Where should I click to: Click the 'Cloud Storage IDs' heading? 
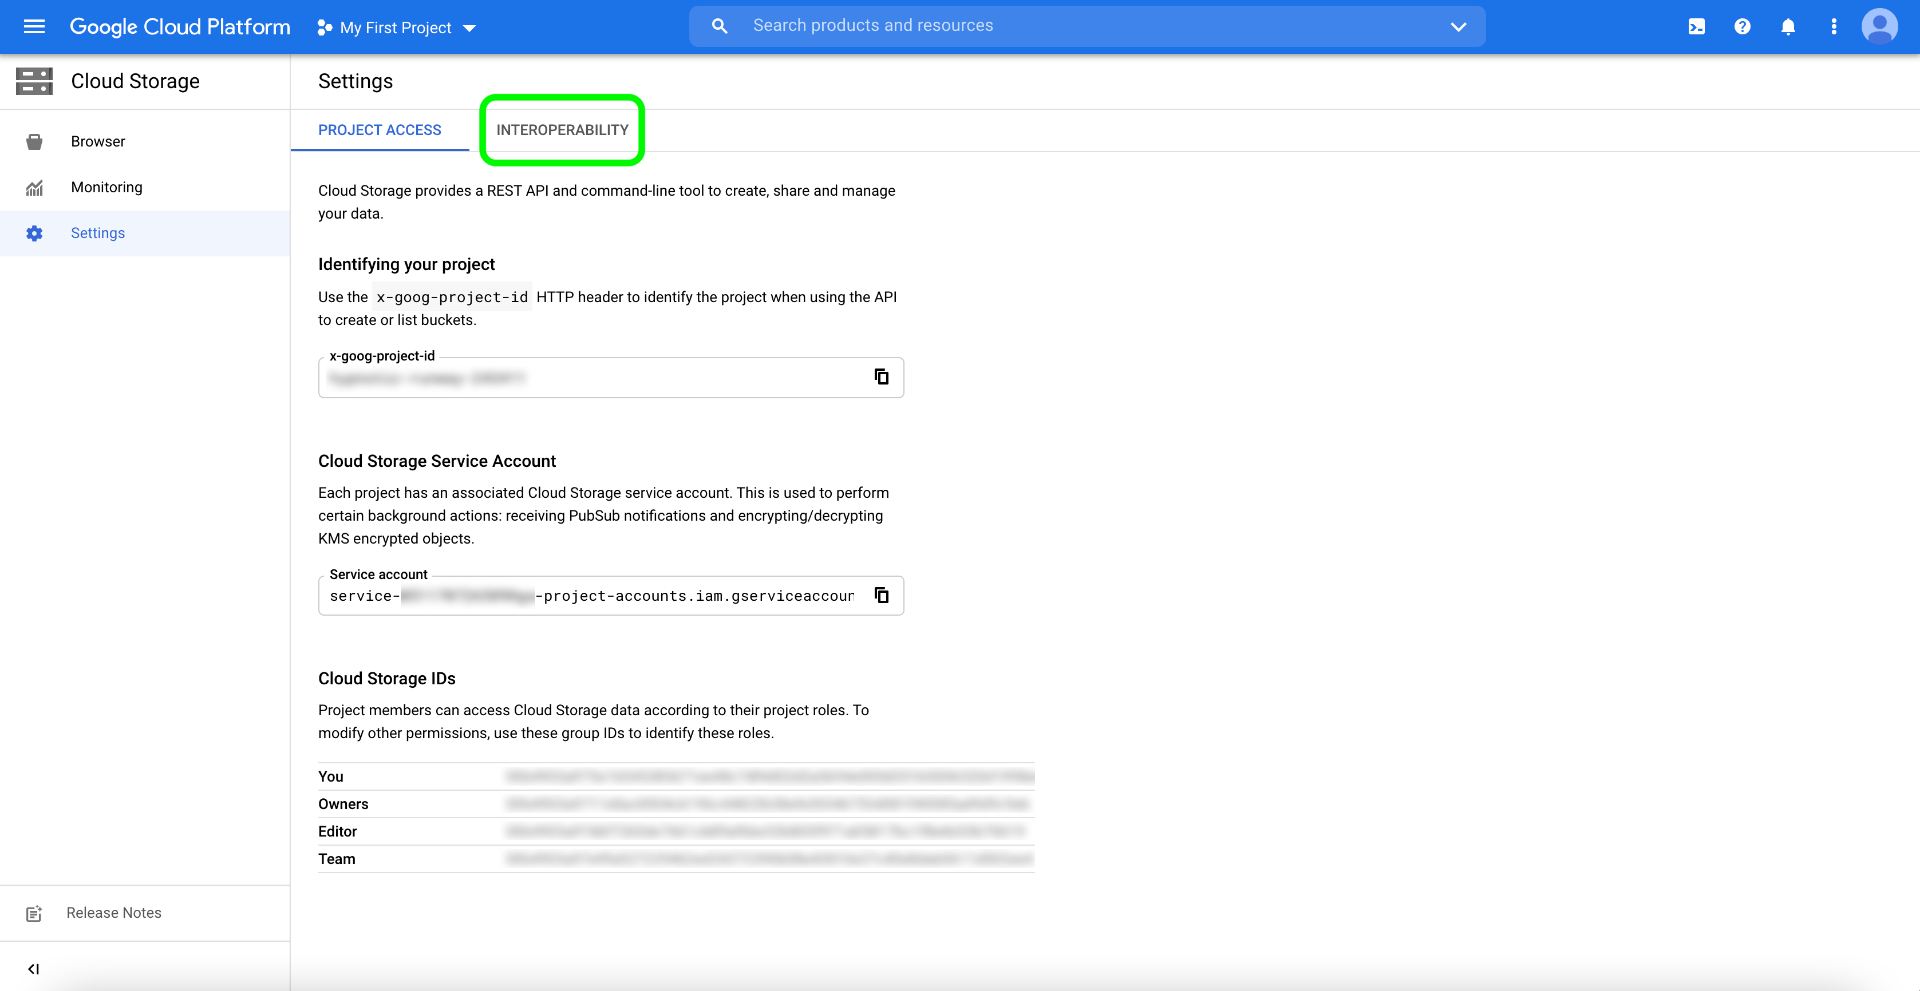[387, 678]
